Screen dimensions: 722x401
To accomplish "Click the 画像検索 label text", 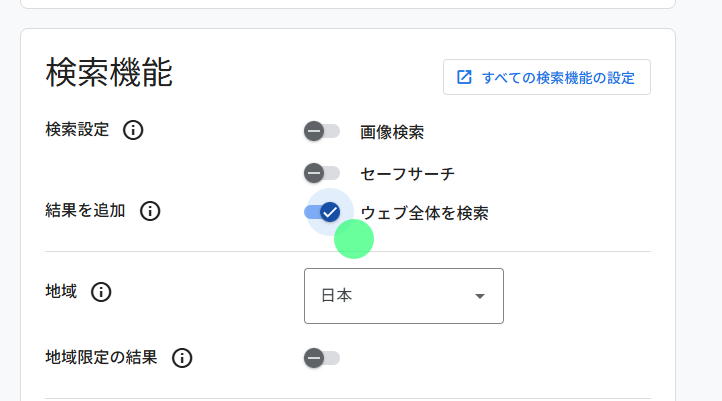I will point(392,132).
